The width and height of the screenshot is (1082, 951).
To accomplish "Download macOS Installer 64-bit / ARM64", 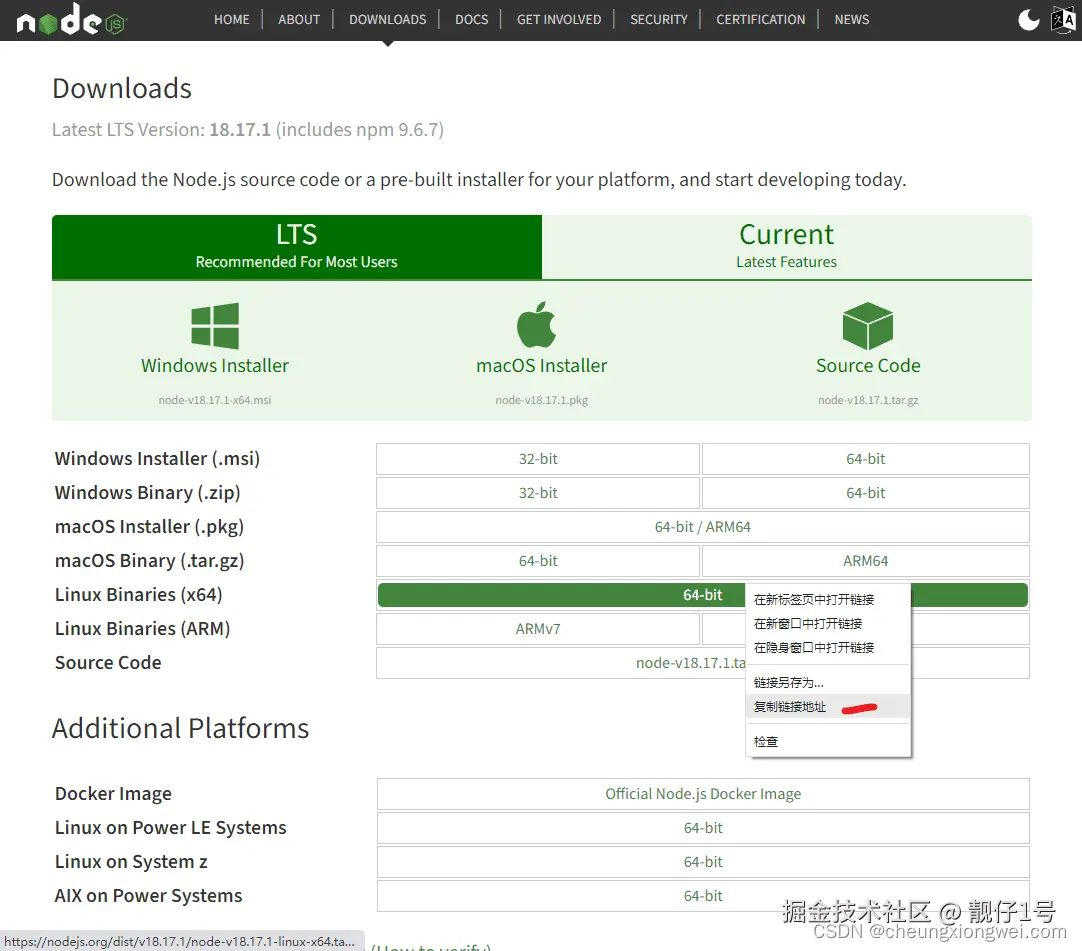I will (x=702, y=527).
